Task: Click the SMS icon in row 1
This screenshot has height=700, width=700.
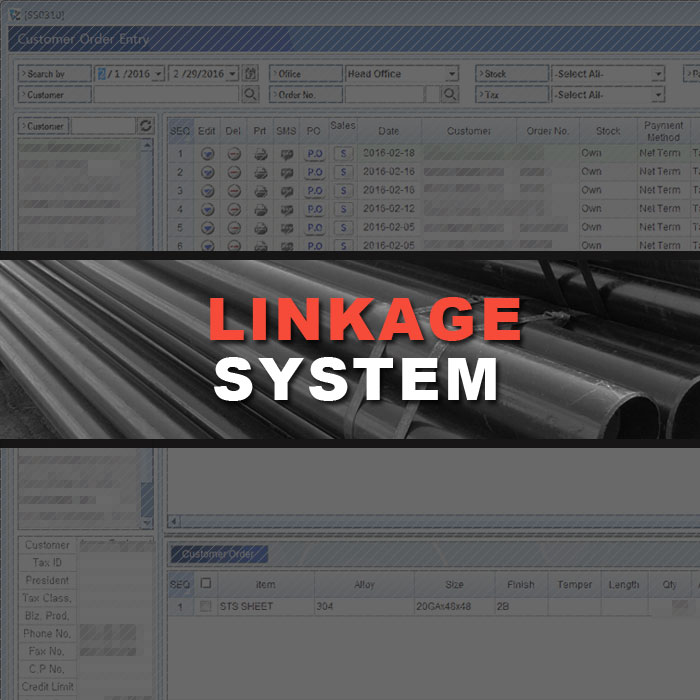Action: pos(287,154)
